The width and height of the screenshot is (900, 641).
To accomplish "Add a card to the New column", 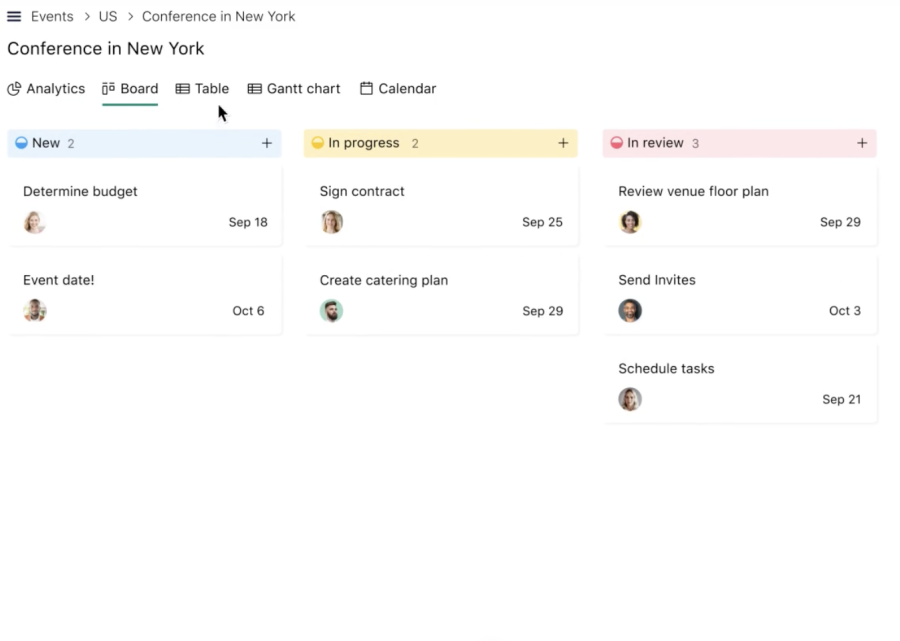I will click(267, 143).
